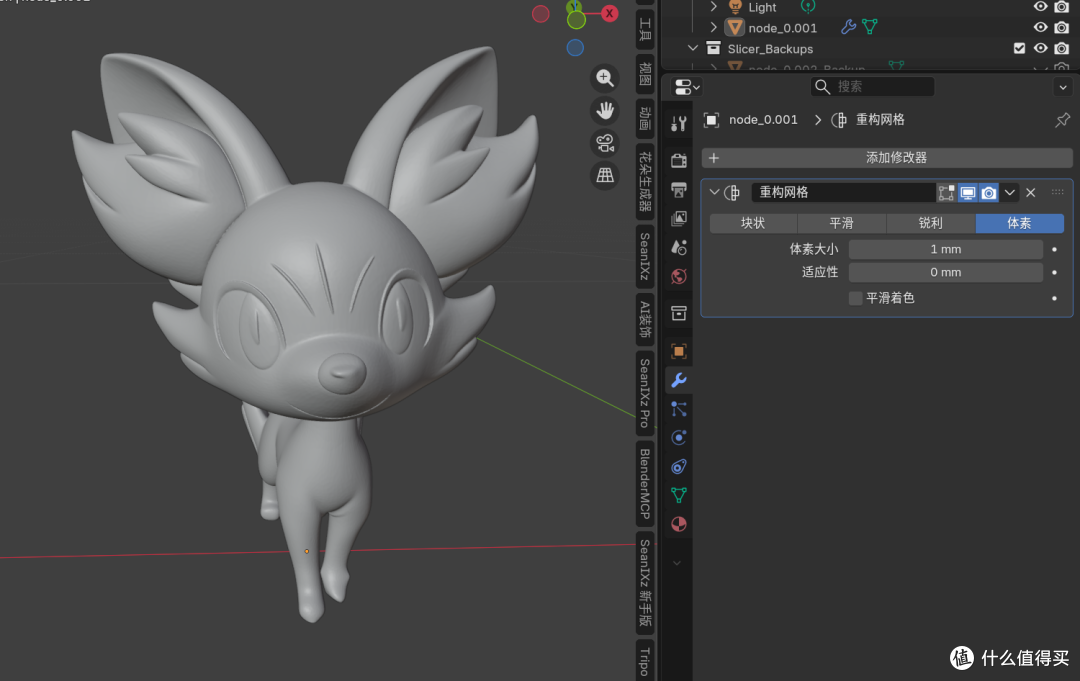Click the 体素大小 value field
Image resolution: width=1080 pixels, height=681 pixels.
946,249
